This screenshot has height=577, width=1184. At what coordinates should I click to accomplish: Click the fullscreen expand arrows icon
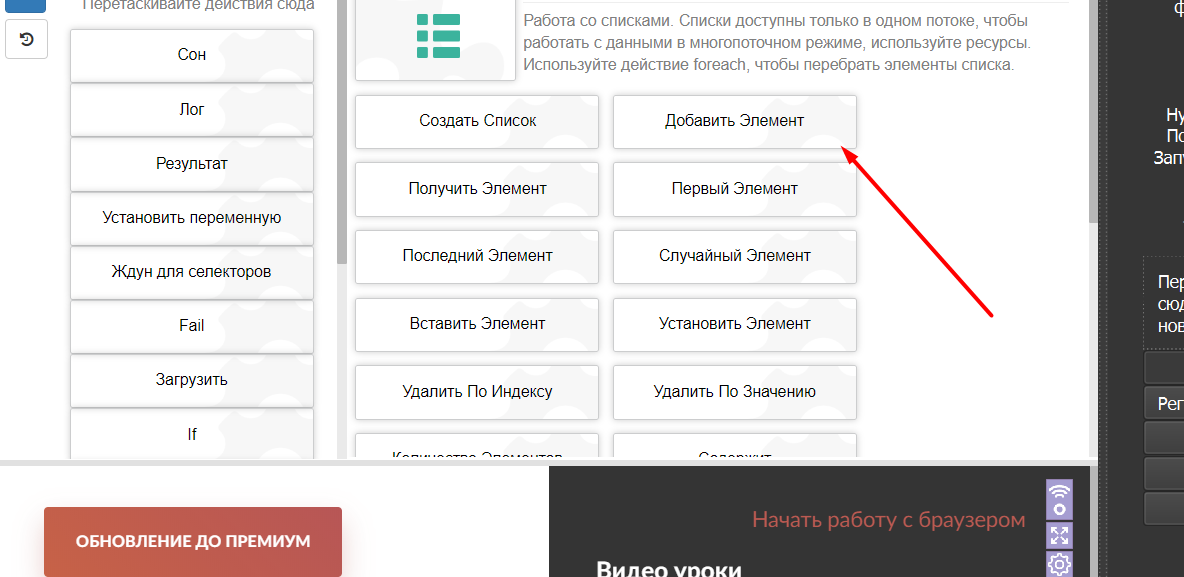click(1059, 535)
